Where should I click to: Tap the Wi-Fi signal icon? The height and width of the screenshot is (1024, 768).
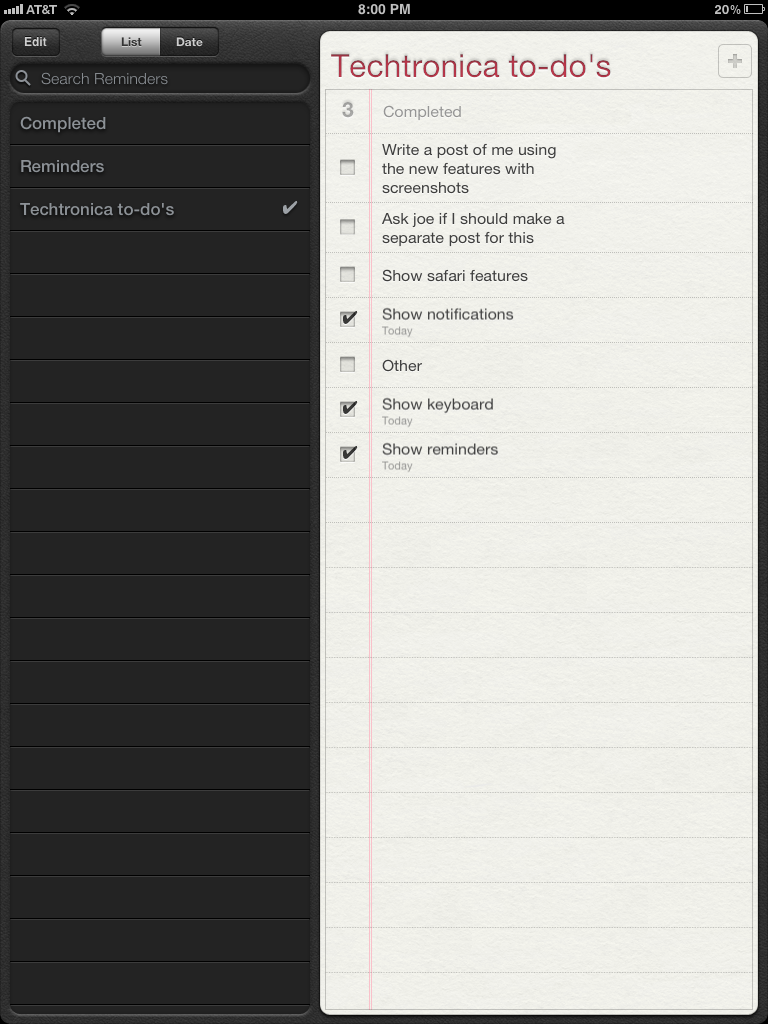72,10
